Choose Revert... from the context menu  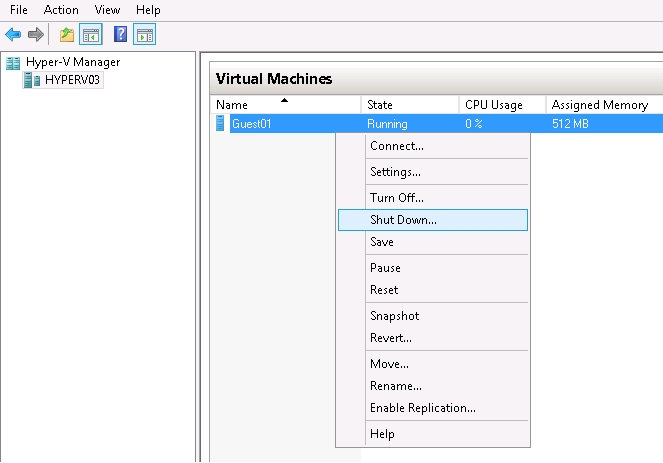click(x=433, y=338)
